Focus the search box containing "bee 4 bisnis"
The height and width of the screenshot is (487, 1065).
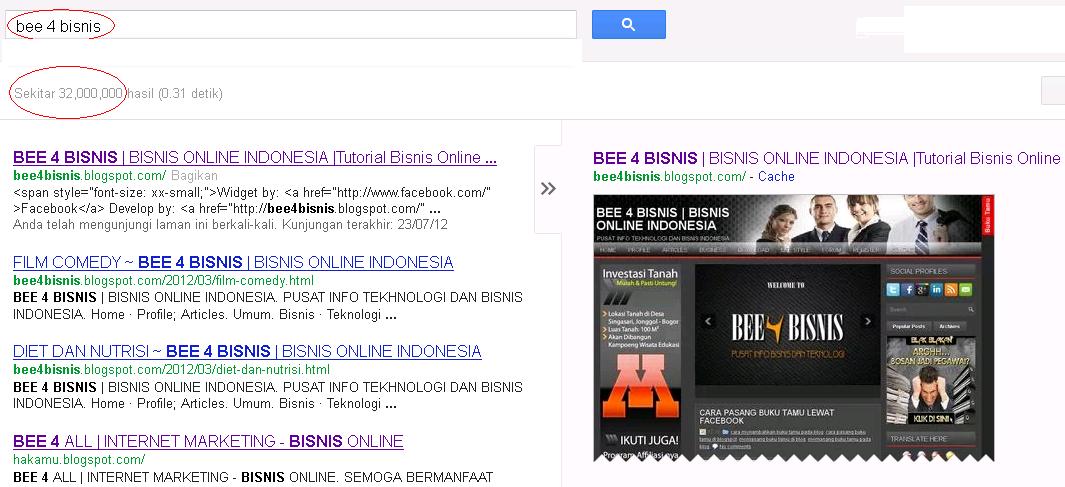291,25
